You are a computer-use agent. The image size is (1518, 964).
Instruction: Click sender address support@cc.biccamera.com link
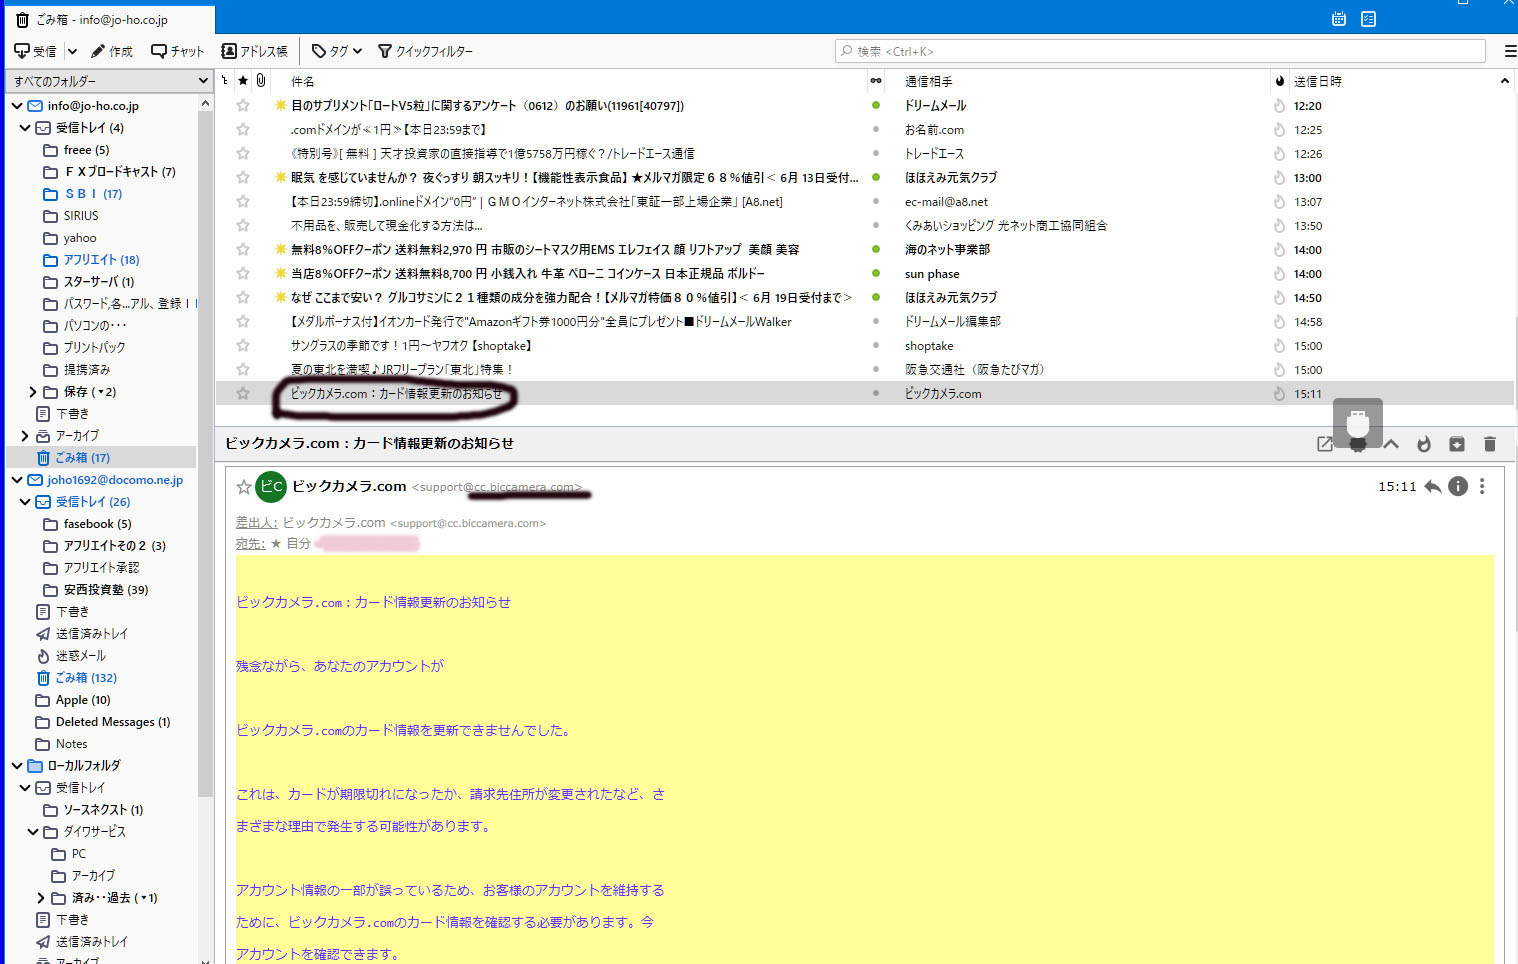[x=496, y=487]
